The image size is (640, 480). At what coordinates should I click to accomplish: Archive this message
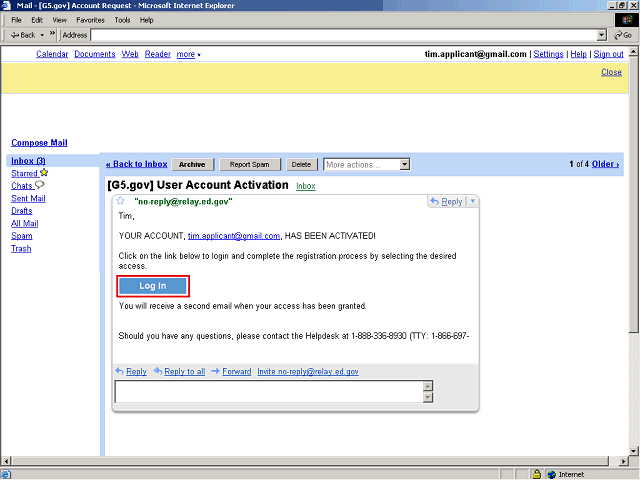(192, 164)
